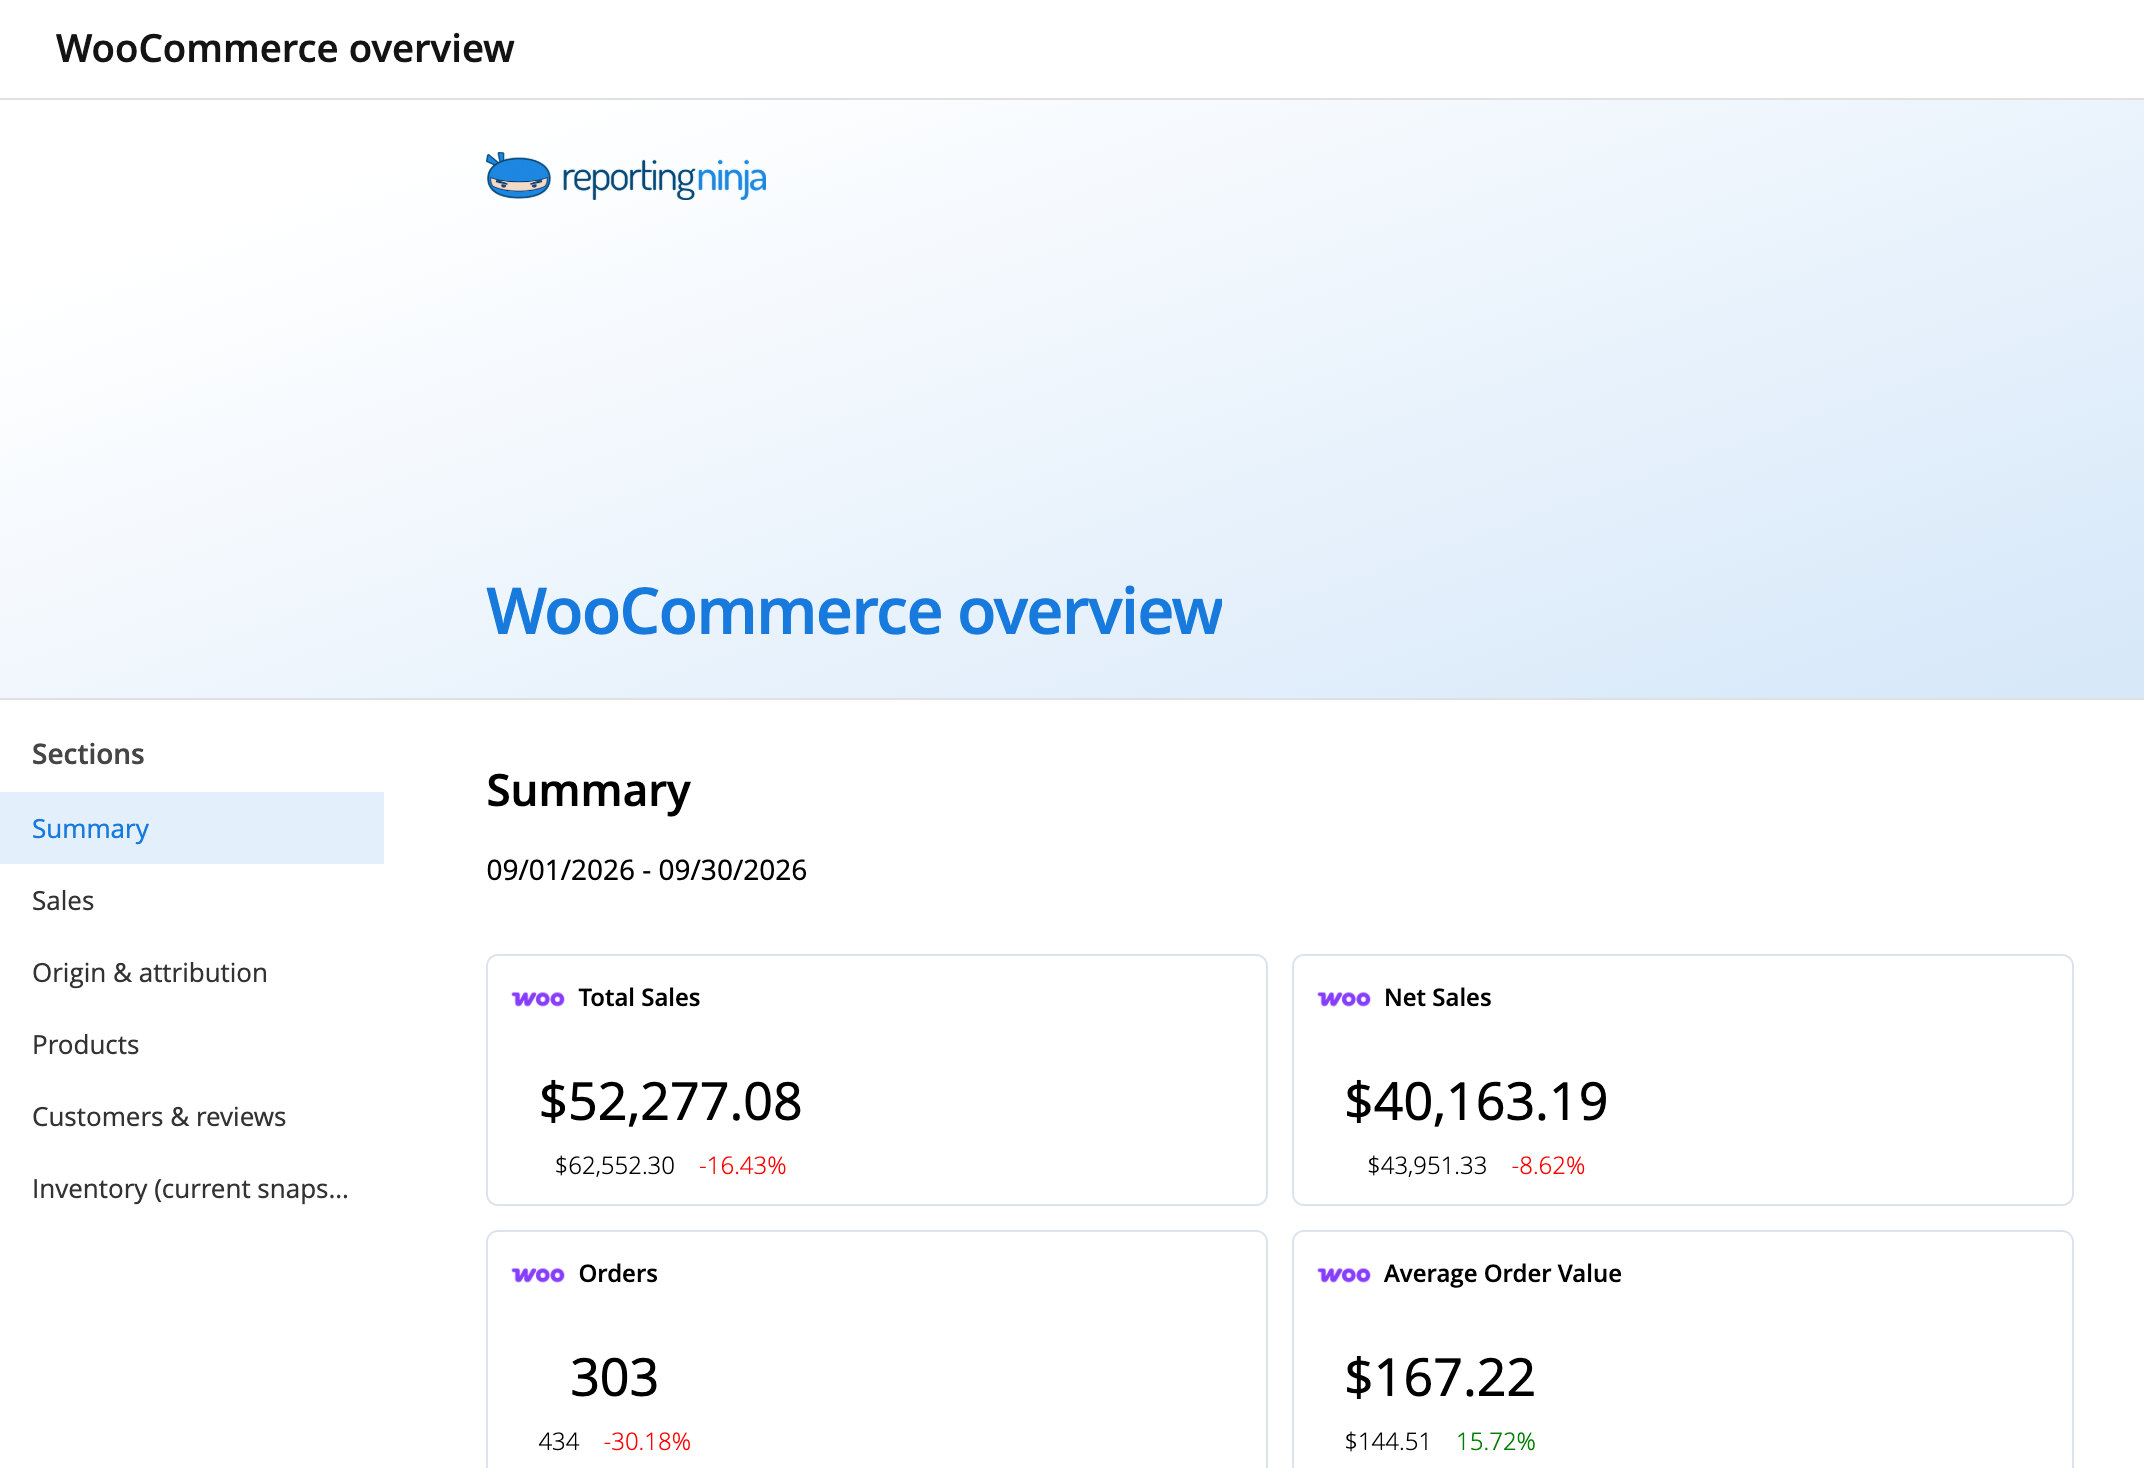This screenshot has height=1468, width=2144.
Task: Click the Sections sidebar heading
Action: 88,754
